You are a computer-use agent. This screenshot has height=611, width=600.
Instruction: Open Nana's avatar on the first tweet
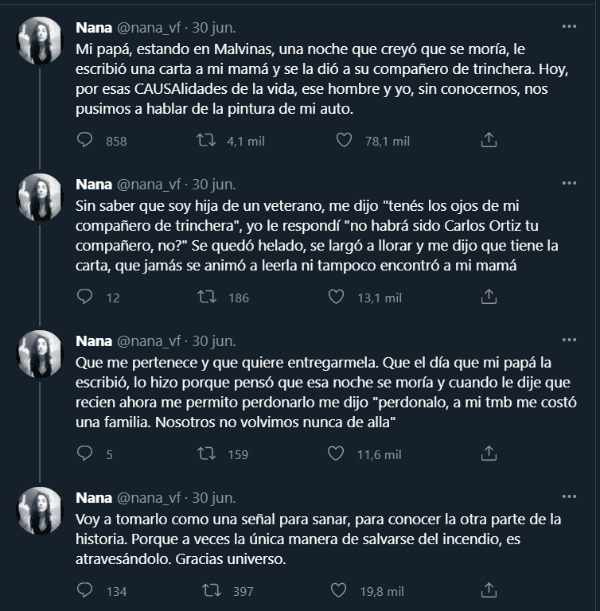pos(39,40)
